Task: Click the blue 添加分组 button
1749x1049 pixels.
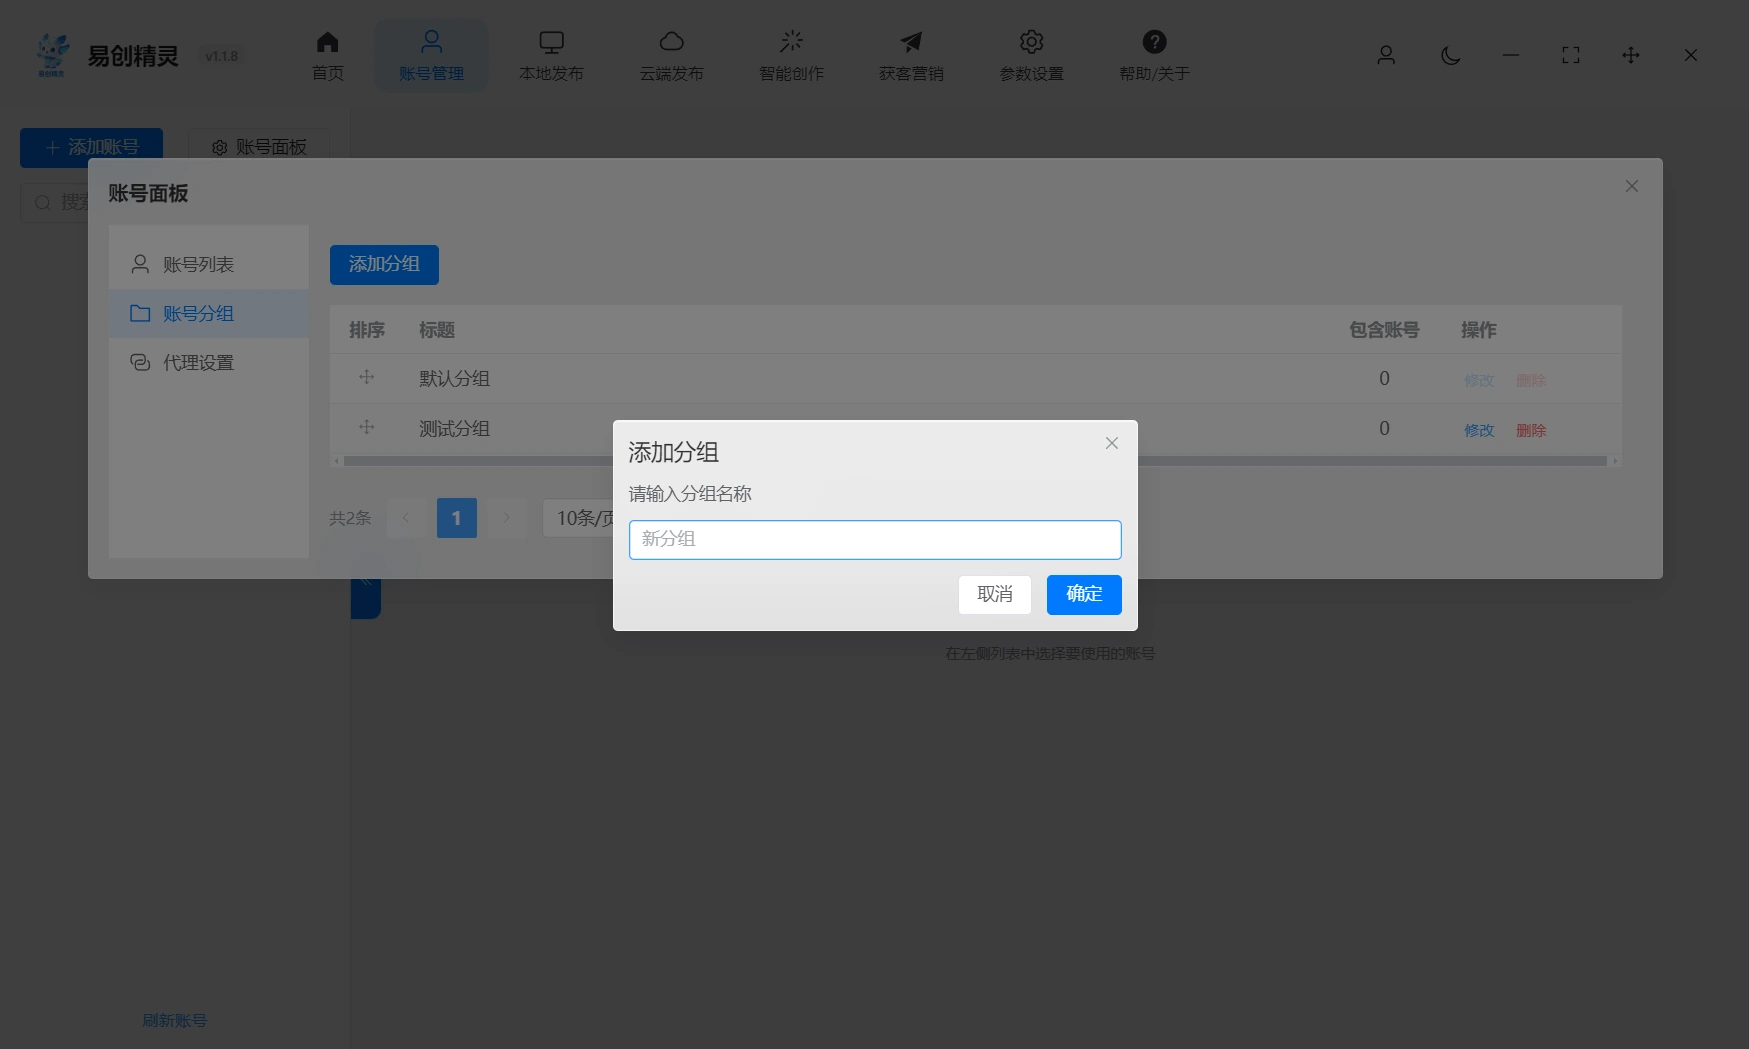Action: pyautogui.click(x=384, y=264)
